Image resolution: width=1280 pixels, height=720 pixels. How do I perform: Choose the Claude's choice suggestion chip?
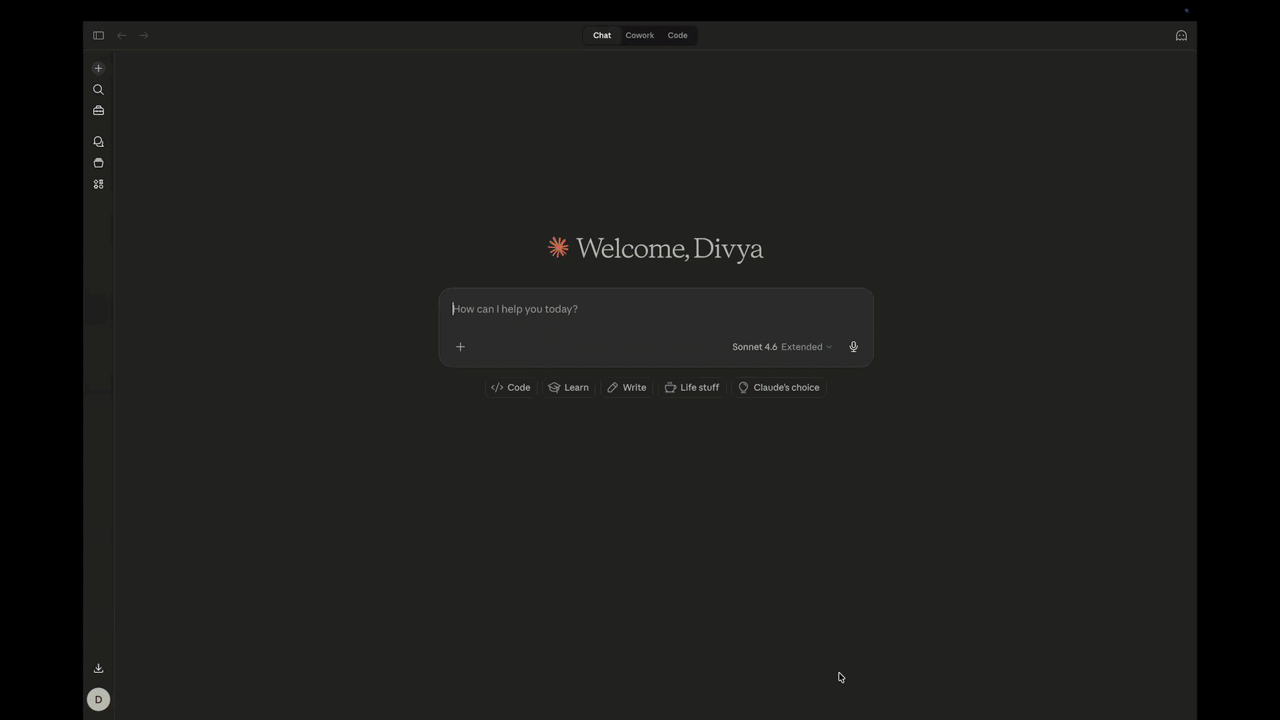[x=778, y=387]
